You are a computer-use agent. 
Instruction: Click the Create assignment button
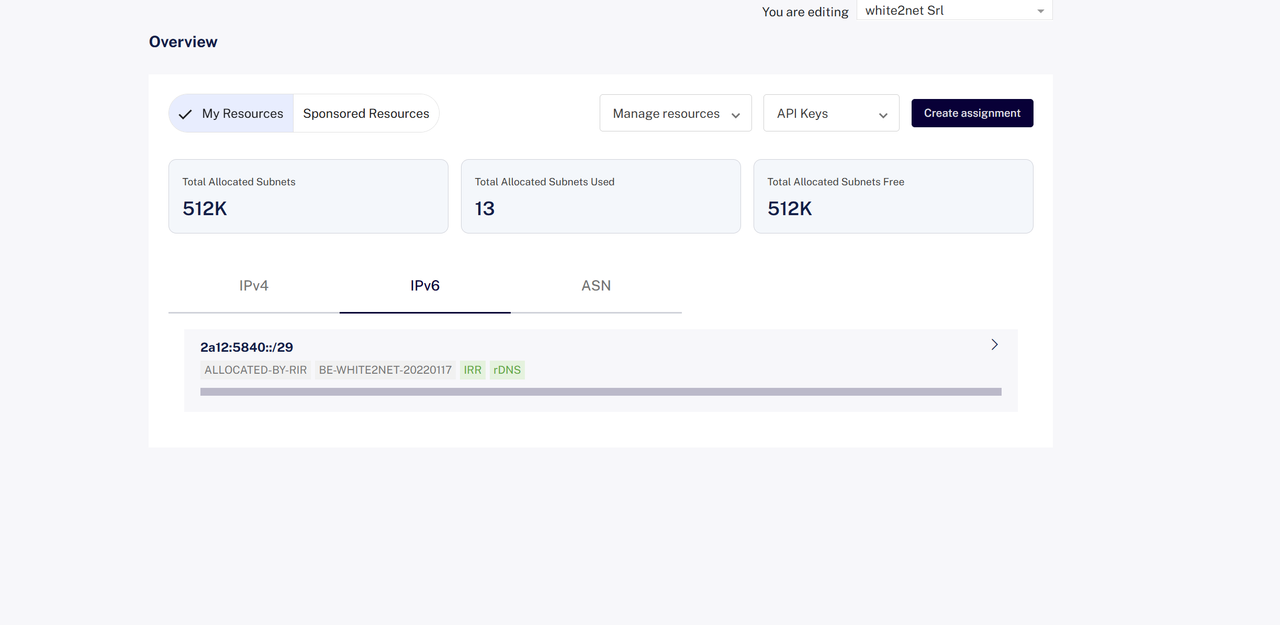(x=972, y=113)
